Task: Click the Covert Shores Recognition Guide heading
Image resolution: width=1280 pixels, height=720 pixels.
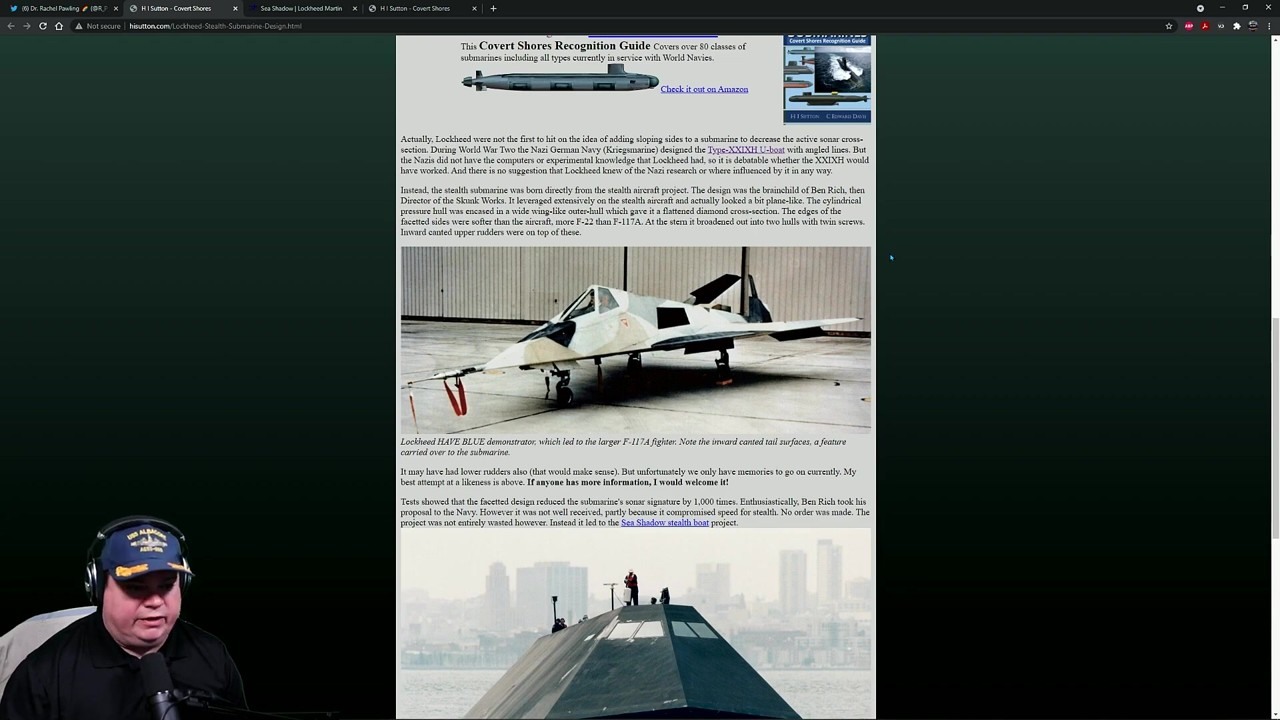Action: click(x=565, y=46)
